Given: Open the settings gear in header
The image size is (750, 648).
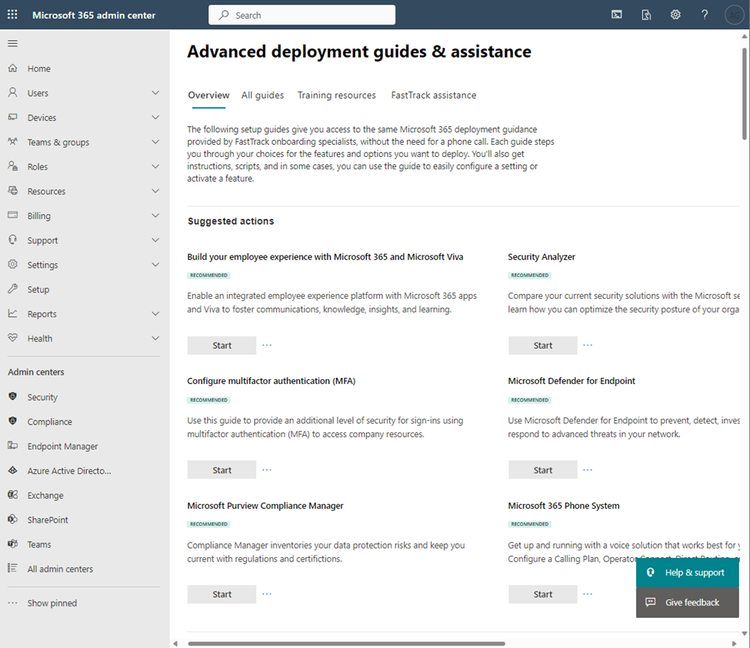Looking at the screenshot, I should click(x=675, y=15).
